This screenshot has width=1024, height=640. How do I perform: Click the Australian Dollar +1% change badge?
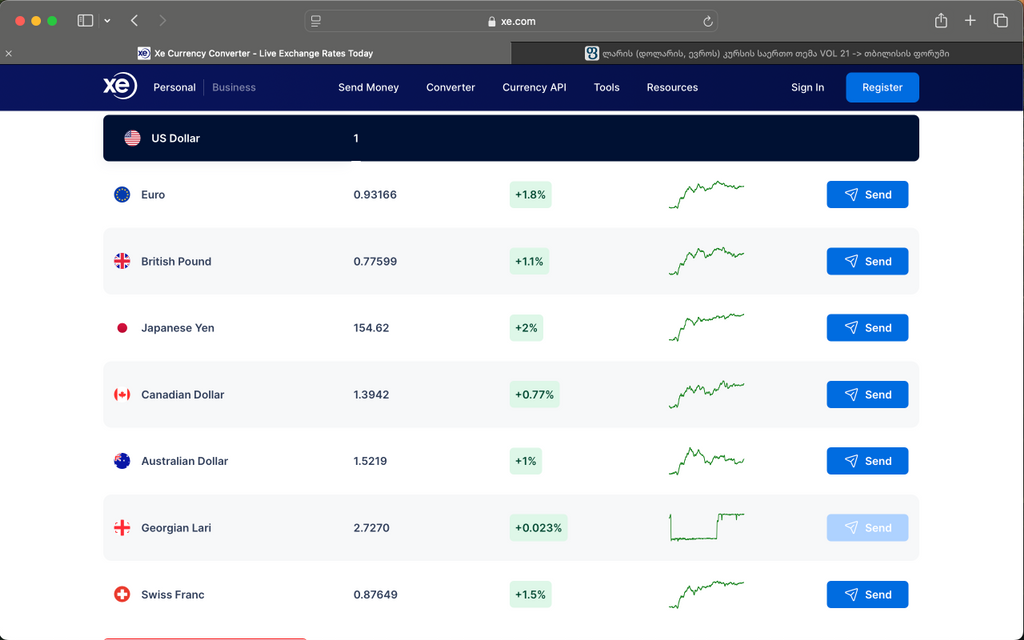(x=526, y=461)
